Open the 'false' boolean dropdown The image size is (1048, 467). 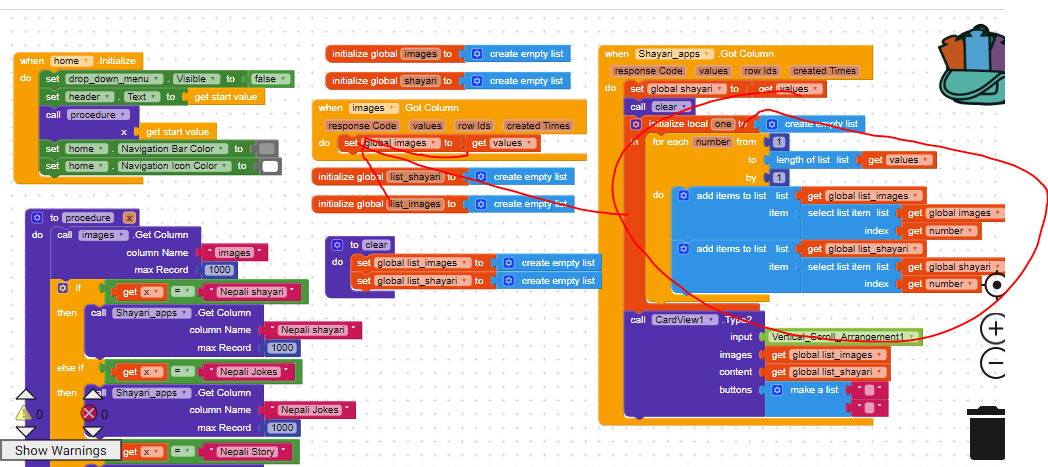[269, 79]
